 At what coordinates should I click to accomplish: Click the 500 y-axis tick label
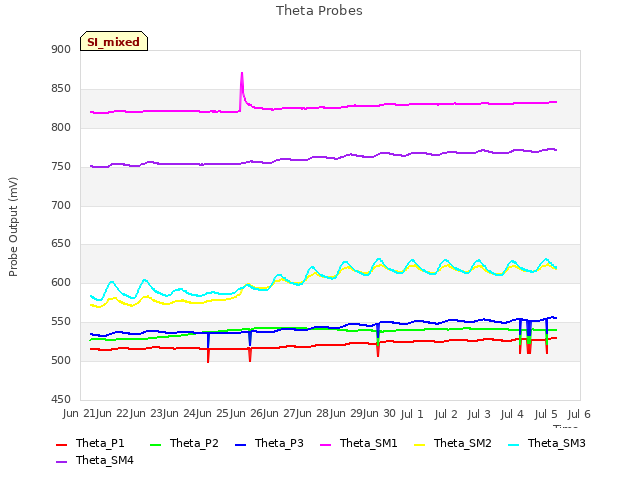(x=61, y=360)
